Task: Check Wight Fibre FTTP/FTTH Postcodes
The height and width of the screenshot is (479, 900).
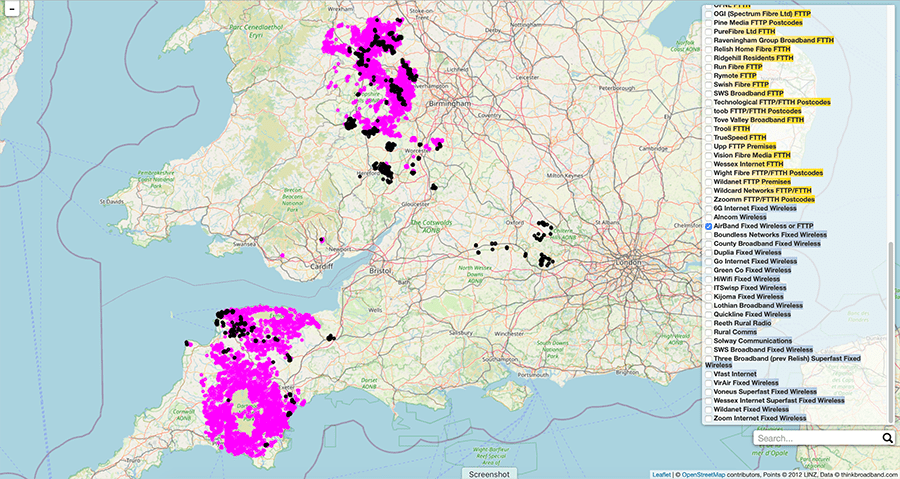Action: click(x=709, y=173)
